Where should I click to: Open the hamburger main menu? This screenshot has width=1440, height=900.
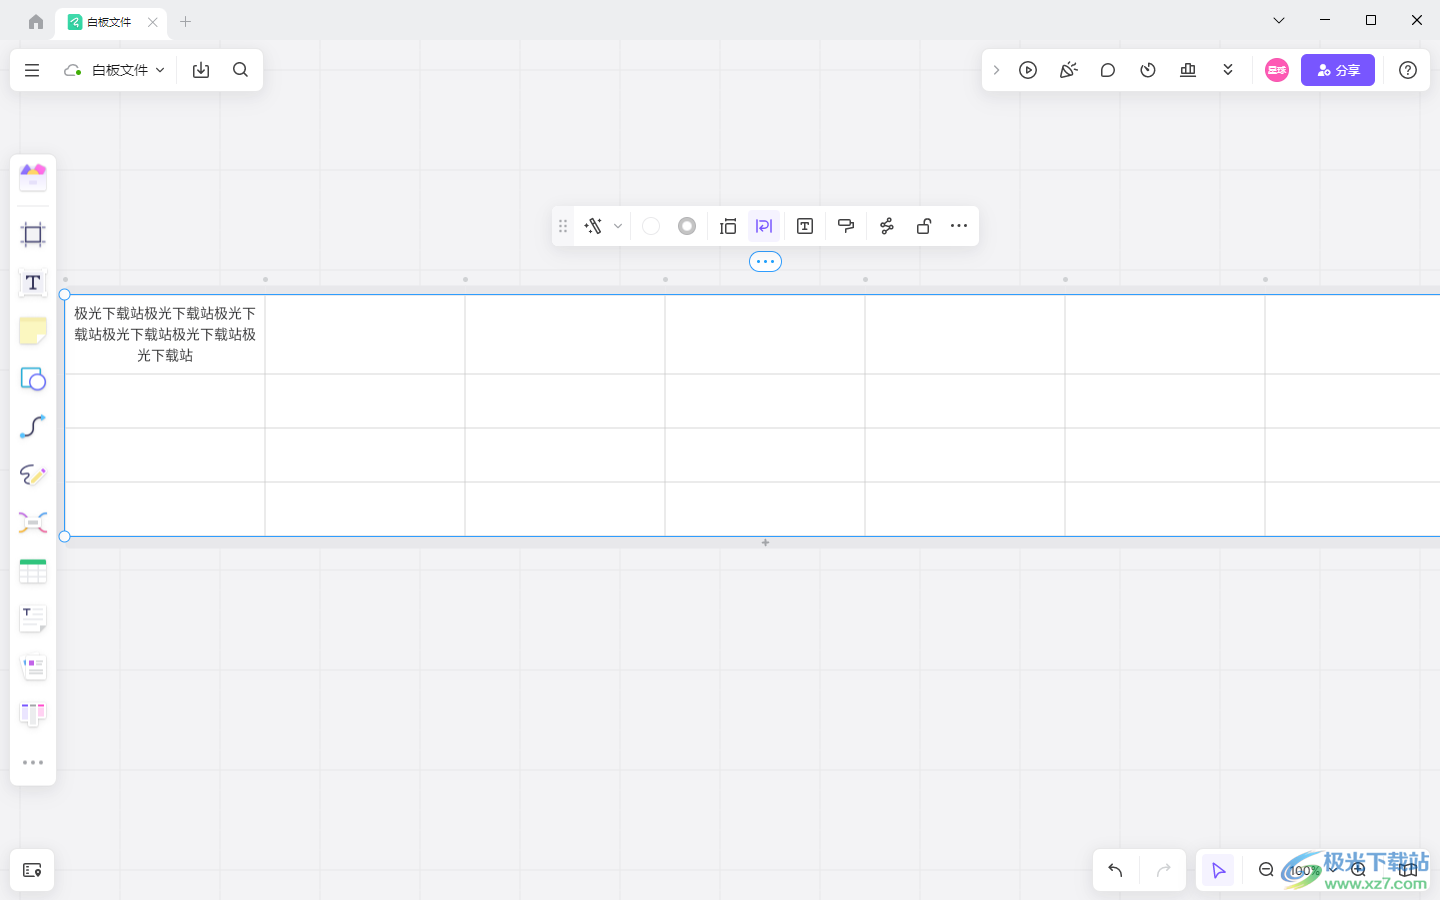[32, 70]
